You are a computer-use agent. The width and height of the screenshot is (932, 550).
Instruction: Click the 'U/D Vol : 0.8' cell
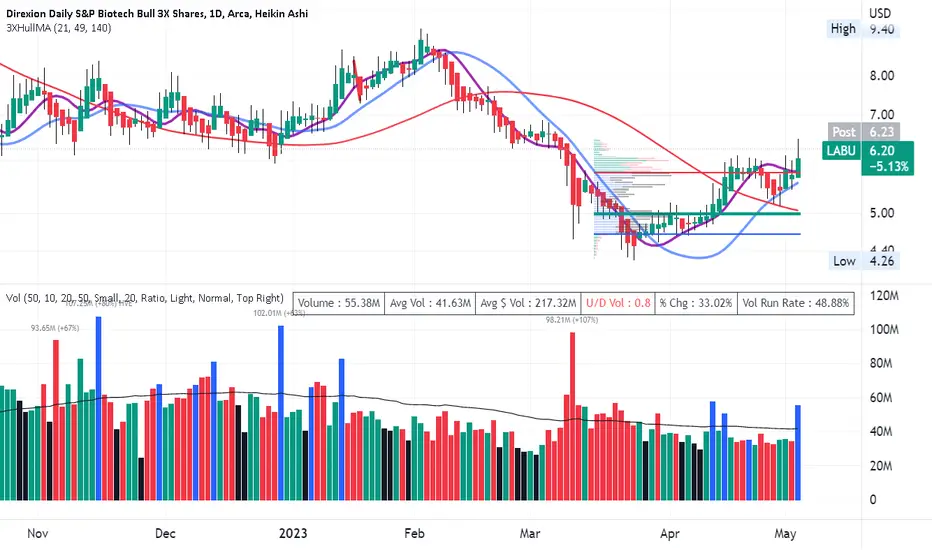(618, 303)
